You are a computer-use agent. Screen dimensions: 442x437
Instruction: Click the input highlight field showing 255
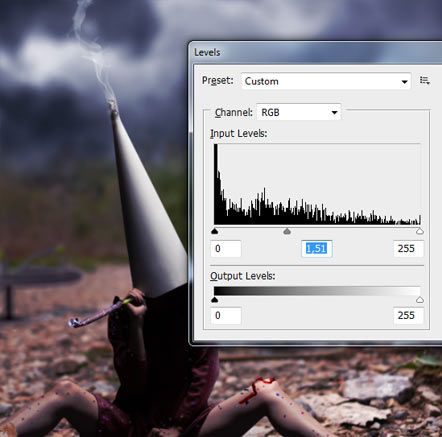tap(408, 249)
